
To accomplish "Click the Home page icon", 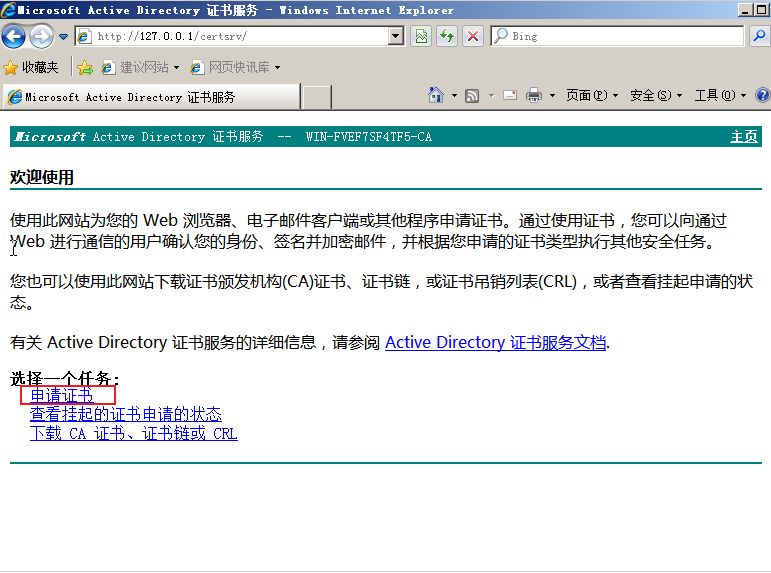I will coord(436,95).
